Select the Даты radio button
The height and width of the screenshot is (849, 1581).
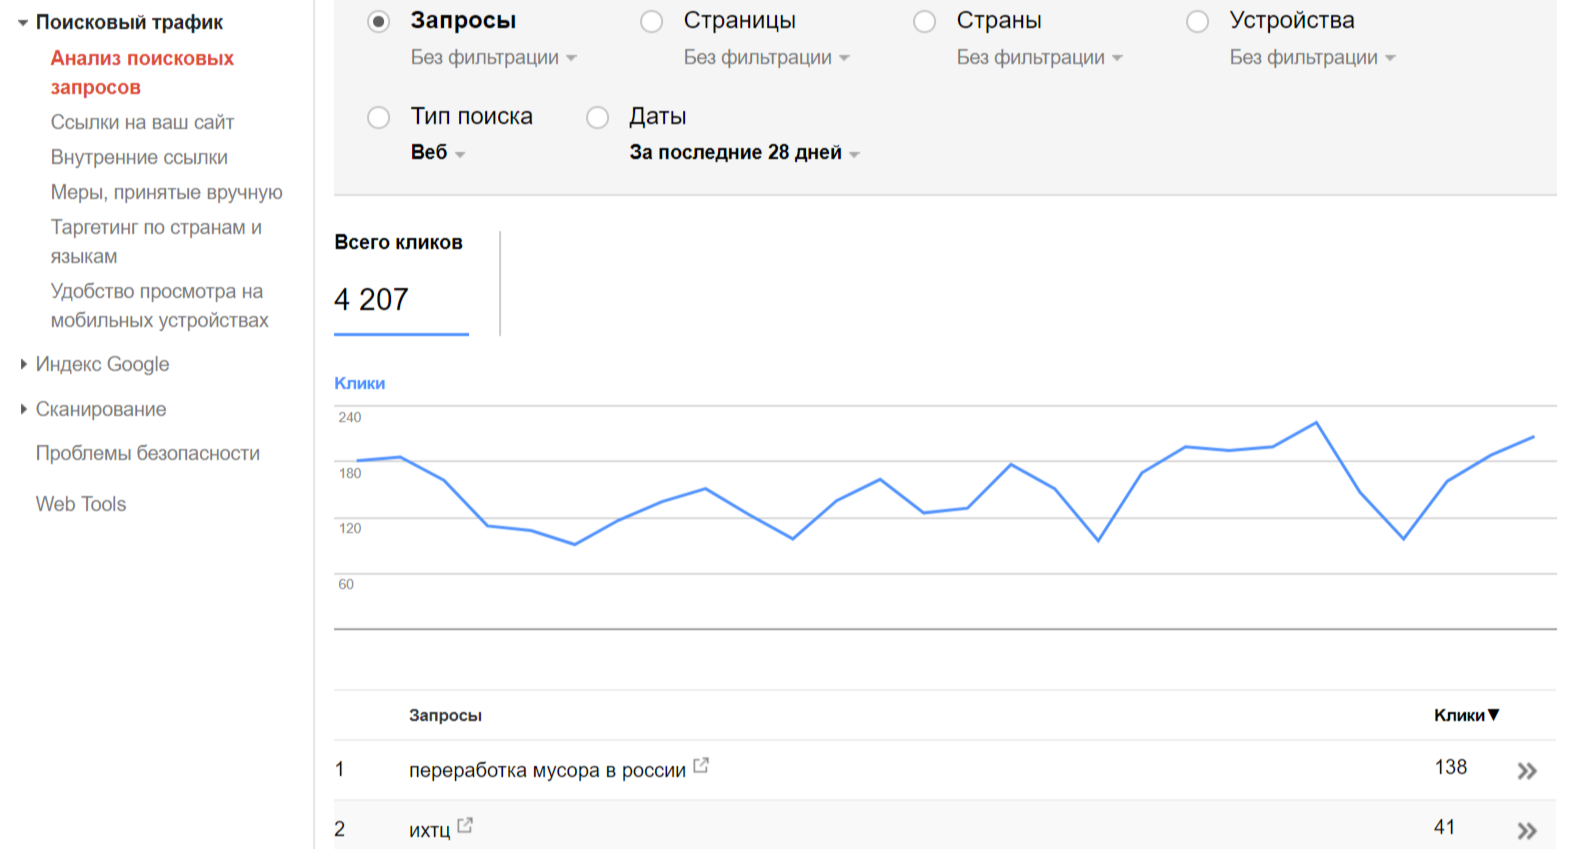pos(597,118)
